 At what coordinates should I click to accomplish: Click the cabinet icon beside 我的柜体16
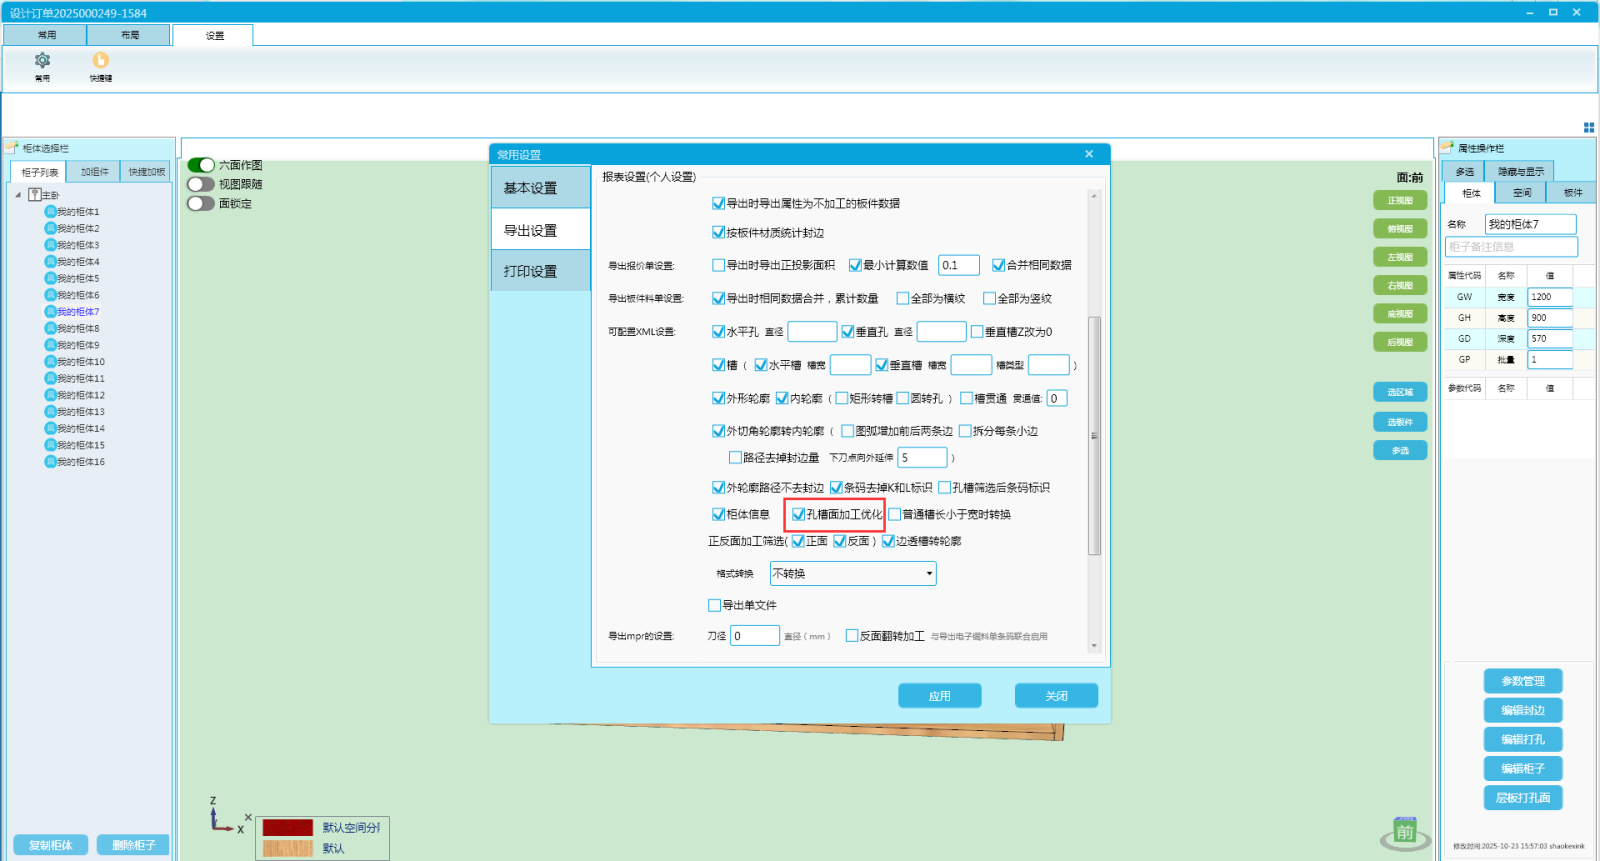tap(50, 462)
